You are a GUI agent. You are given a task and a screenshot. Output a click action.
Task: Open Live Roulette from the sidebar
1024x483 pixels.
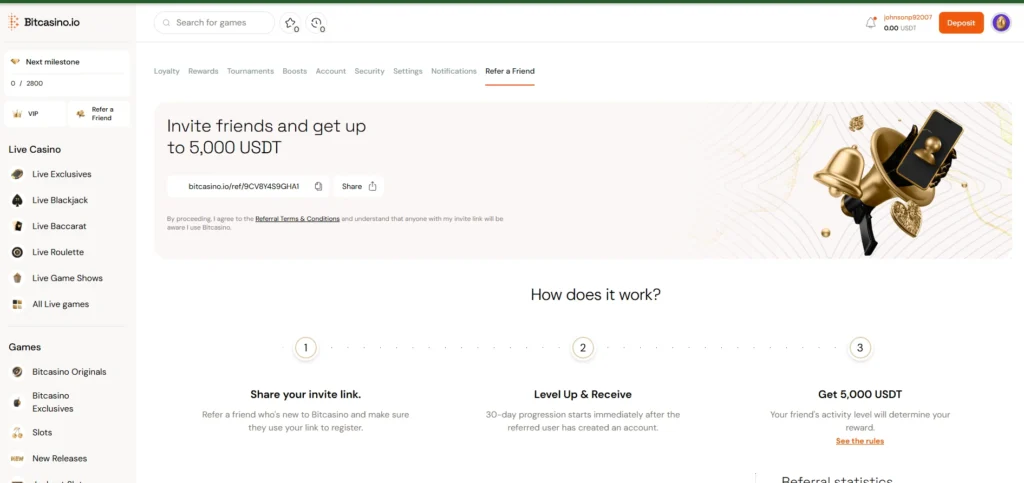tap(57, 252)
